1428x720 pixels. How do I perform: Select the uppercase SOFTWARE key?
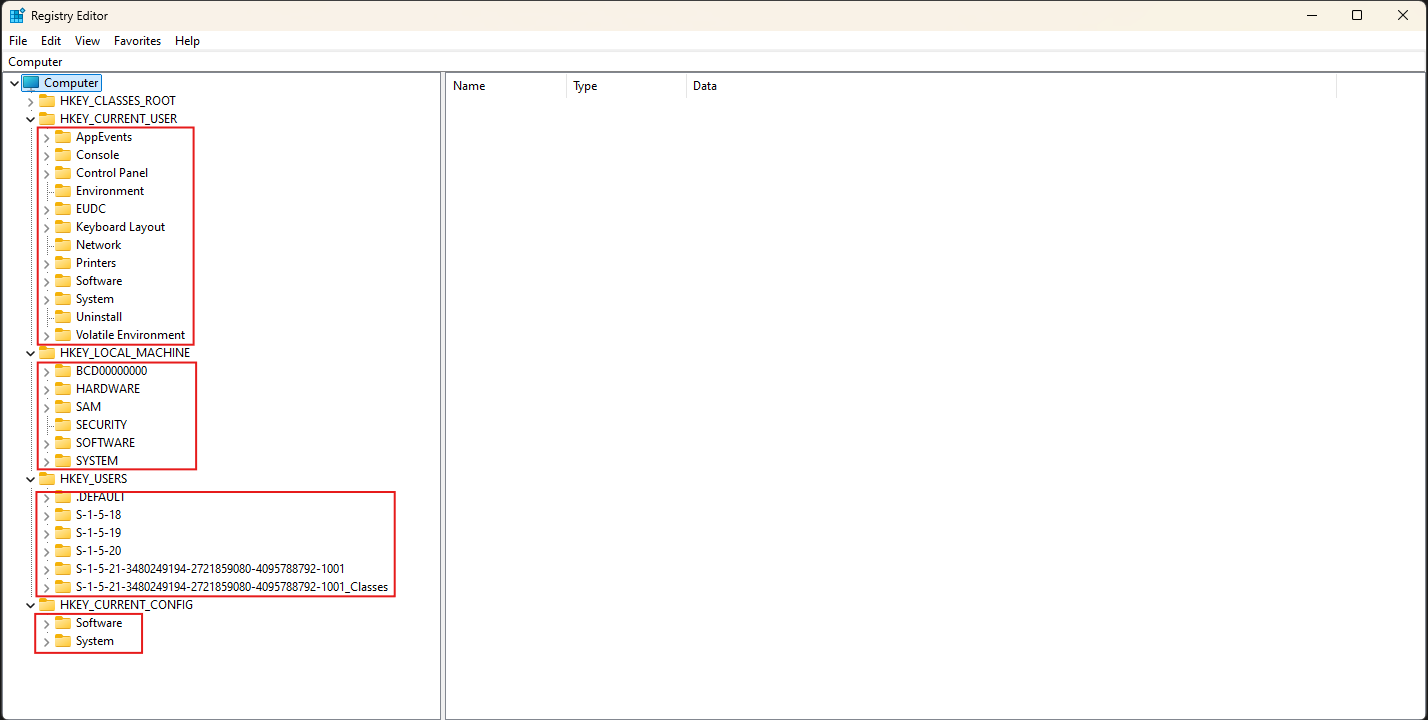(x=105, y=443)
